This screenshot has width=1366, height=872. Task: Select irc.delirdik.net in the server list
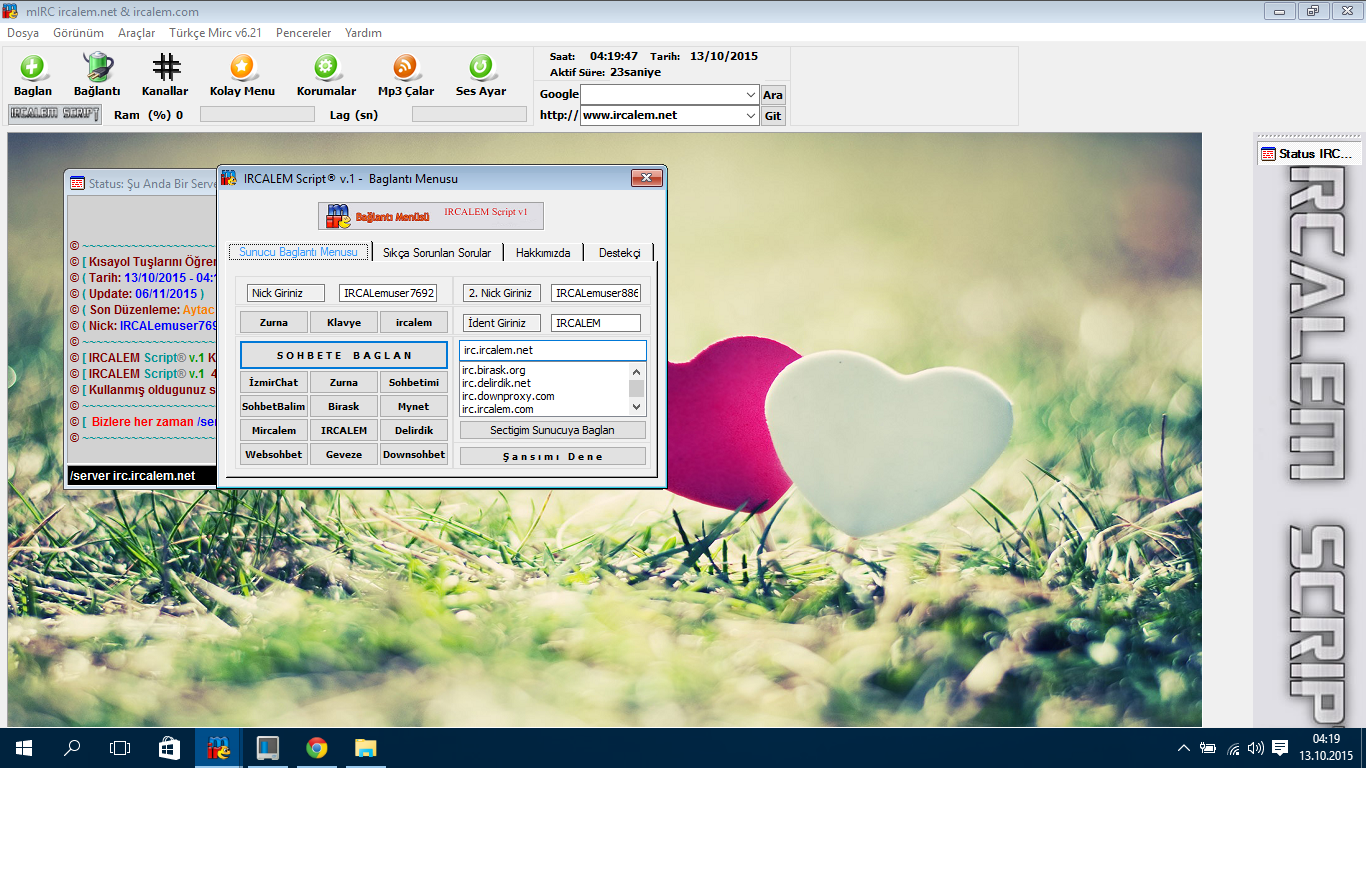point(496,384)
